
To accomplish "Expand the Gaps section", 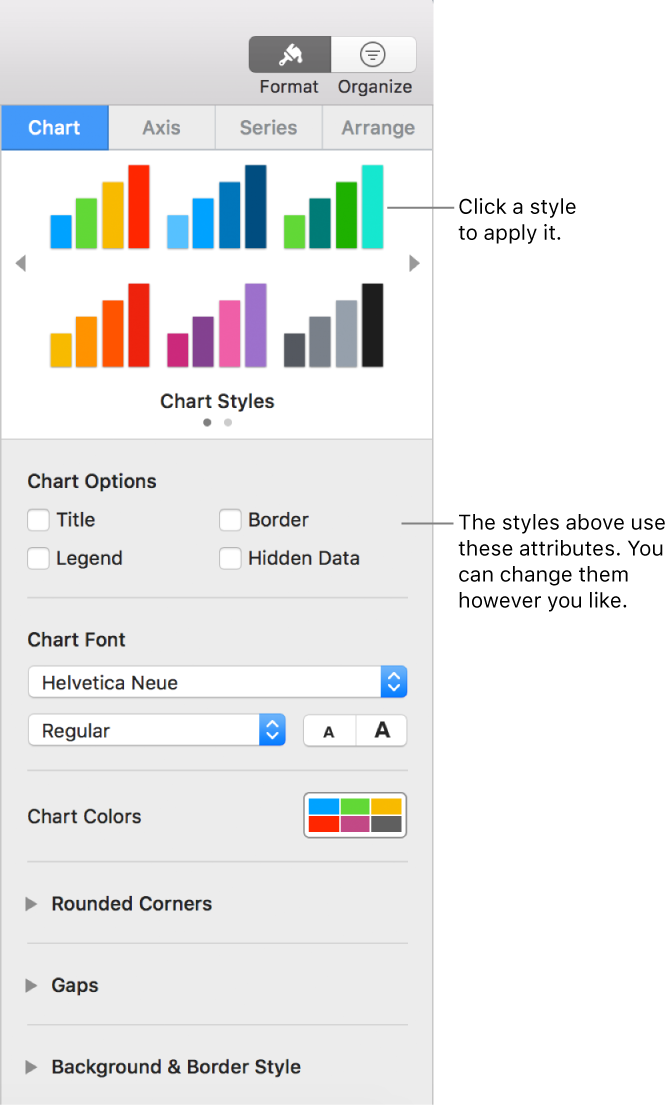I will [31, 985].
